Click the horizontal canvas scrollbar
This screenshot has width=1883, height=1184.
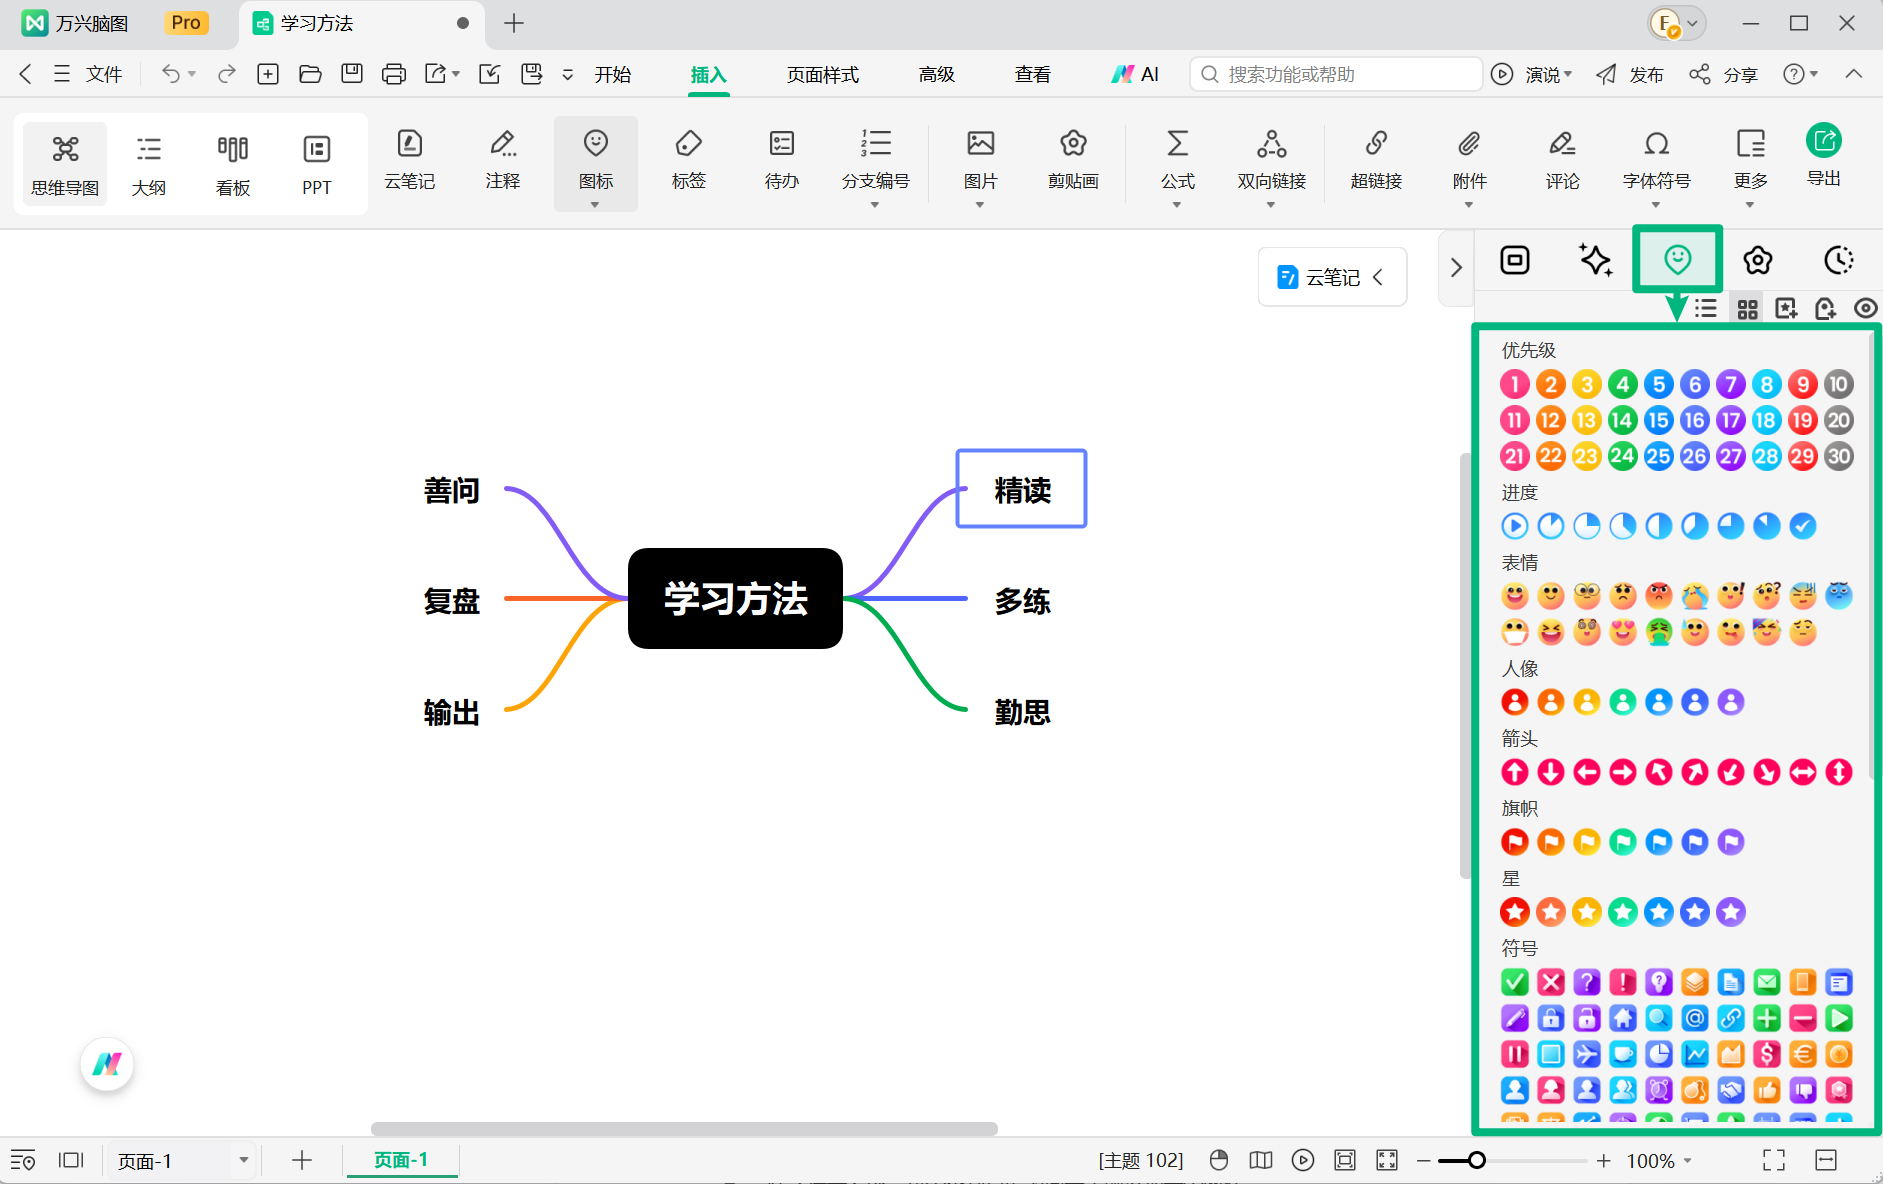click(684, 1129)
